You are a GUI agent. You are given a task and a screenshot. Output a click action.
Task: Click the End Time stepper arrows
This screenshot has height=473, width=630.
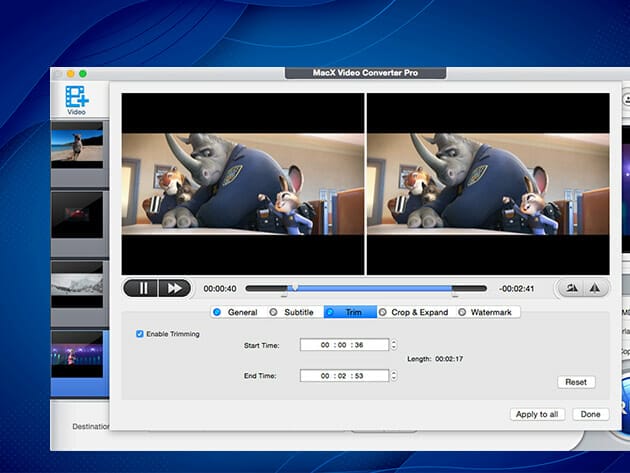click(x=393, y=376)
